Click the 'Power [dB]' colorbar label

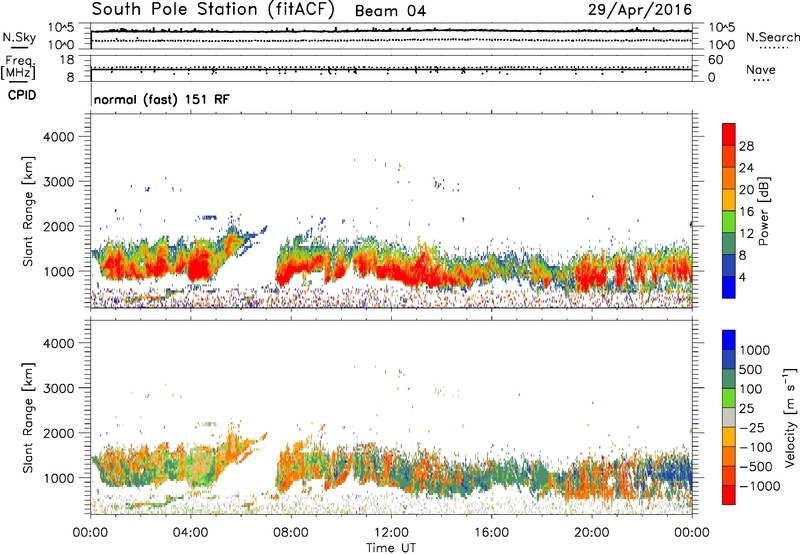click(x=763, y=211)
